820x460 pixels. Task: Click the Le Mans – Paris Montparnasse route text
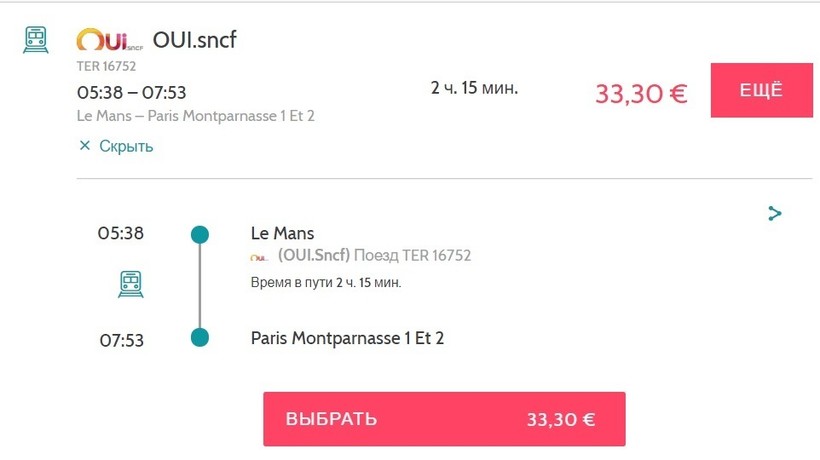196,116
